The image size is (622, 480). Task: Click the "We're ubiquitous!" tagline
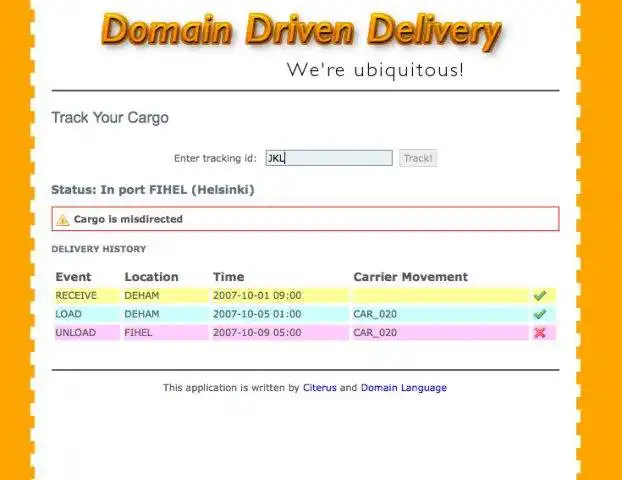[375, 70]
